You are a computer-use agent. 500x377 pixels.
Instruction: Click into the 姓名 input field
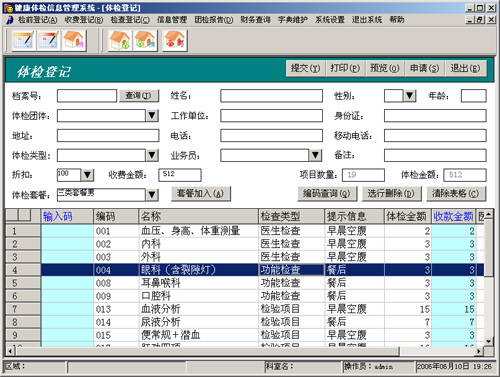point(271,96)
